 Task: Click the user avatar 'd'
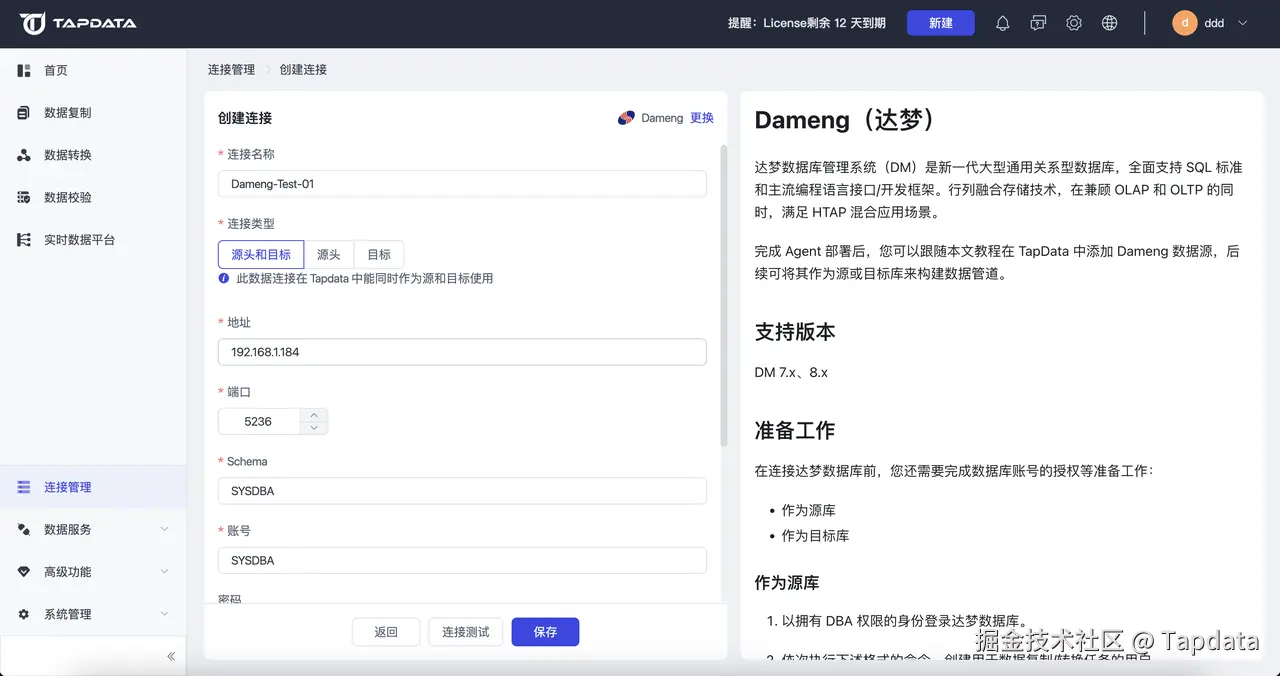coord(1185,23)
